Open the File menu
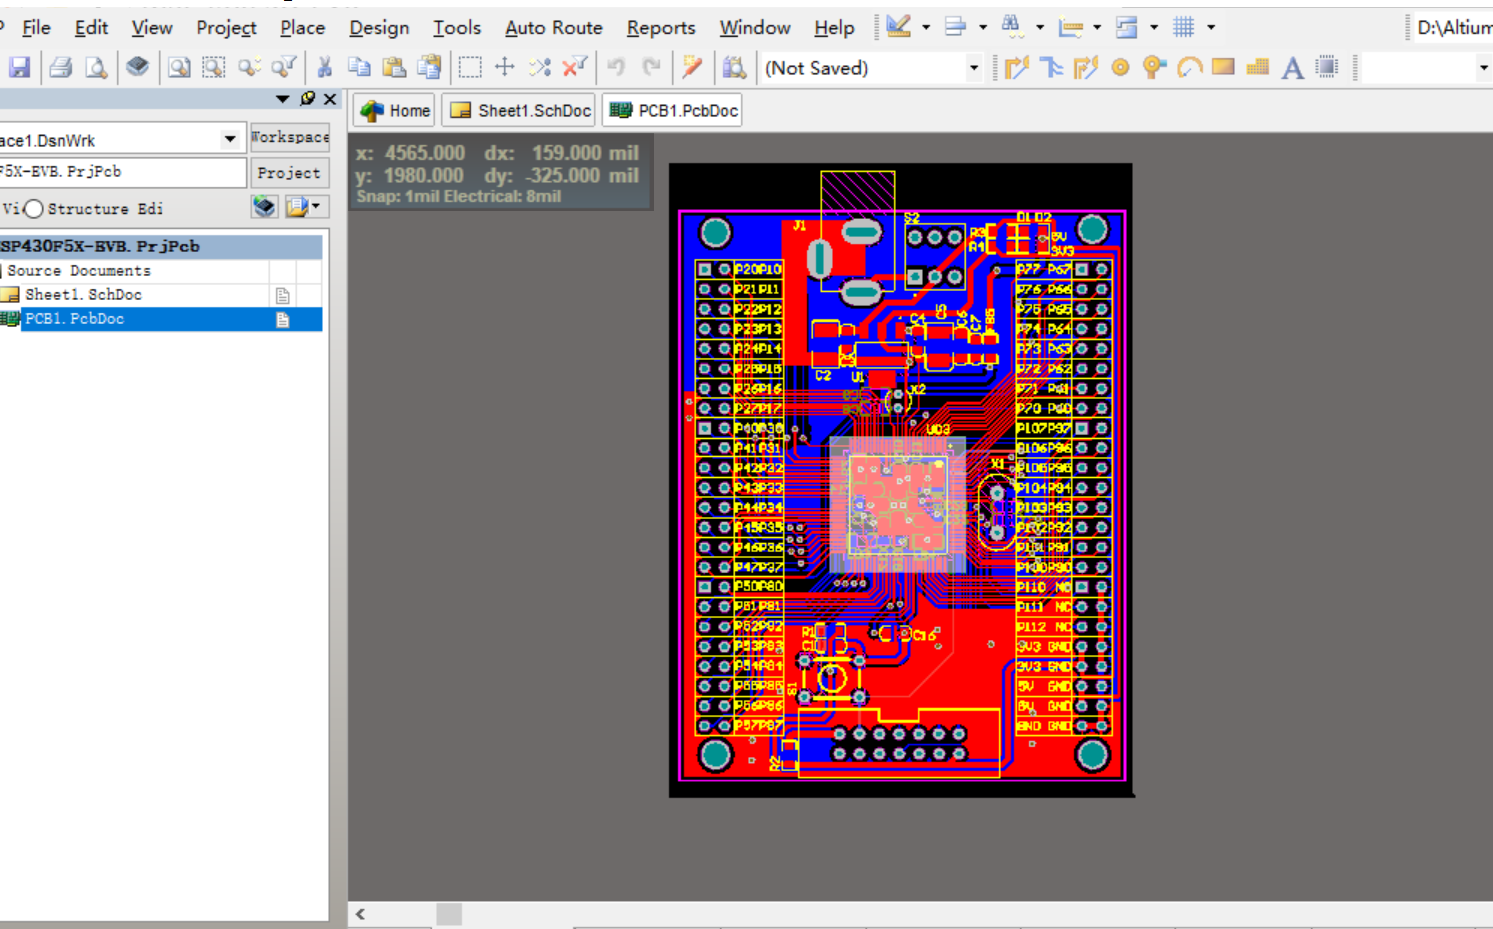 [36, 28]
